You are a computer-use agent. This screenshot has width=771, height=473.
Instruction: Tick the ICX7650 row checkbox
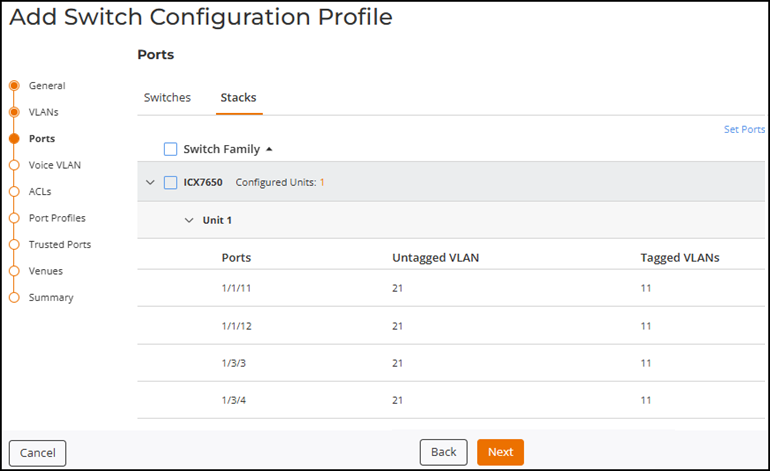coord(171,182)
